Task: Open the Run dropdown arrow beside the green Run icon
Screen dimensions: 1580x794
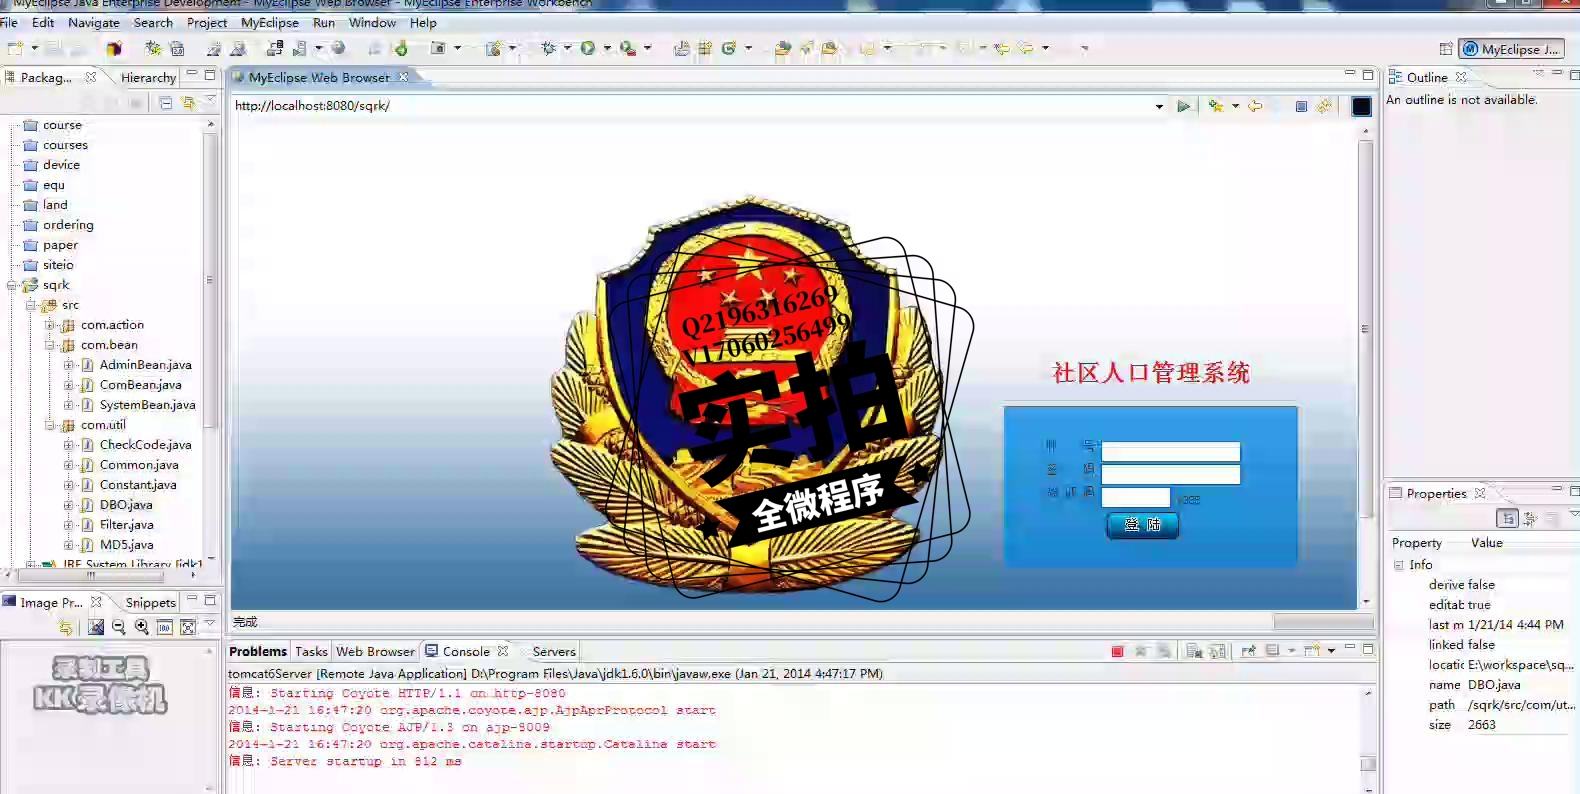Action: tap(607, 48)
